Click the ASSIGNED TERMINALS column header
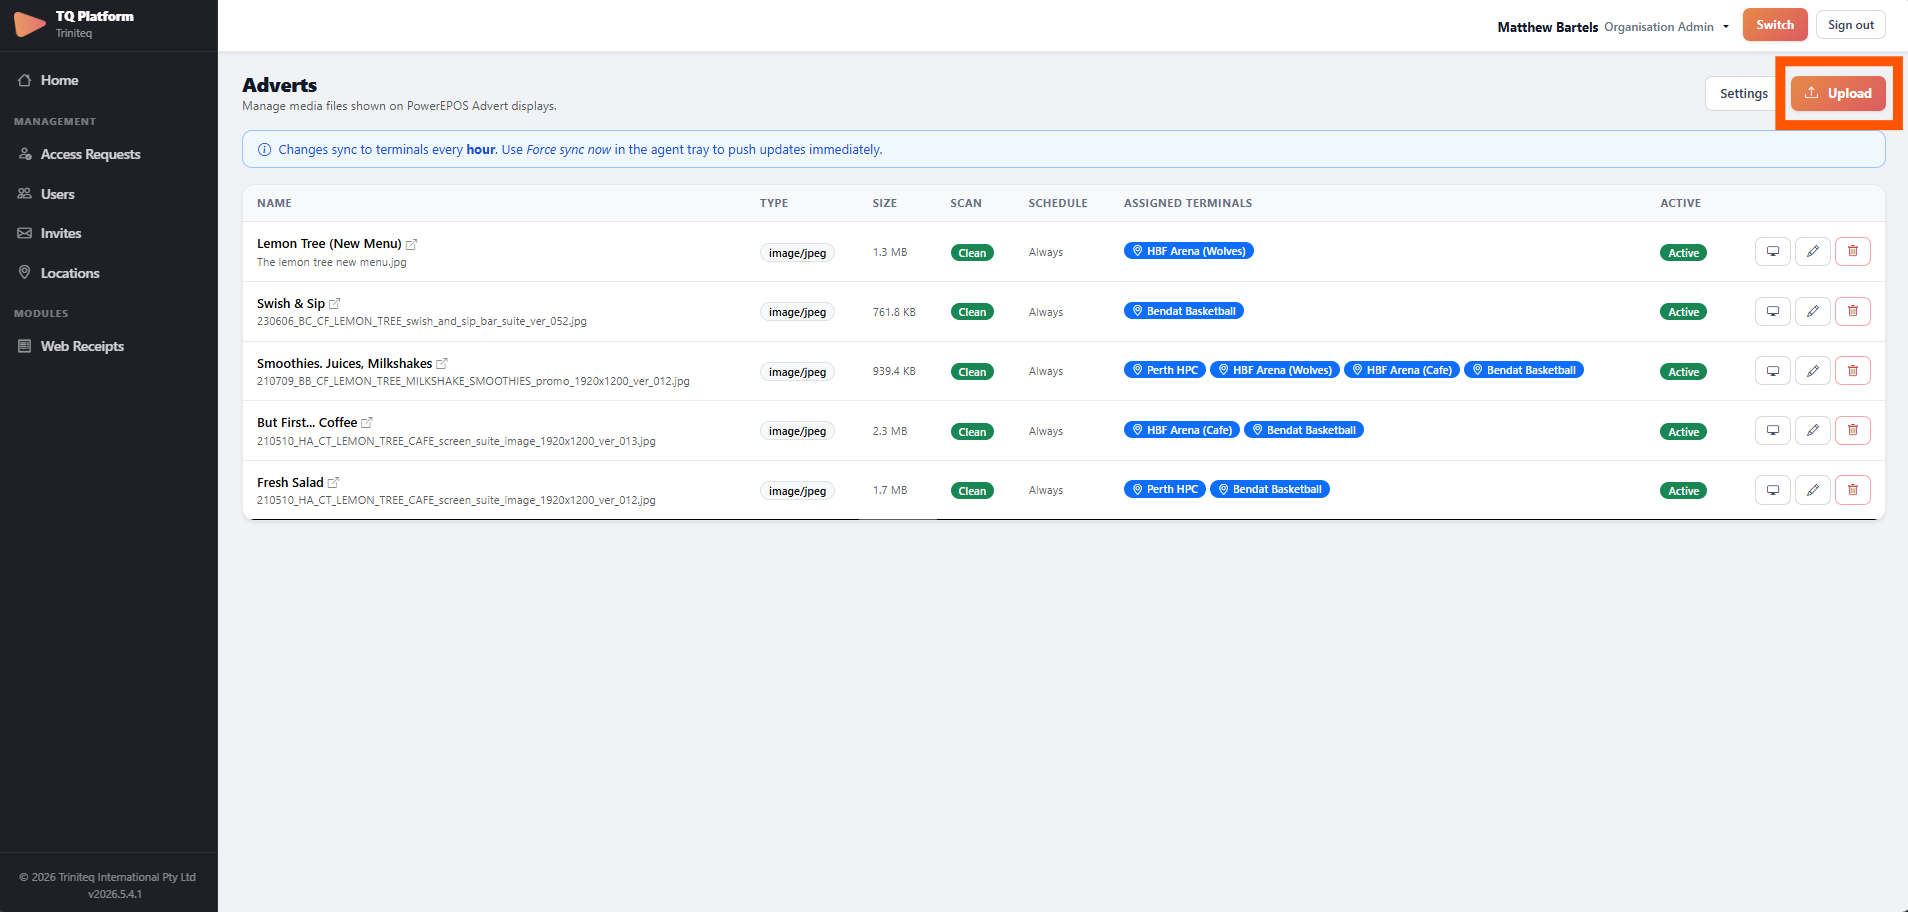 pyautogui.click(x=1188, y=203)
